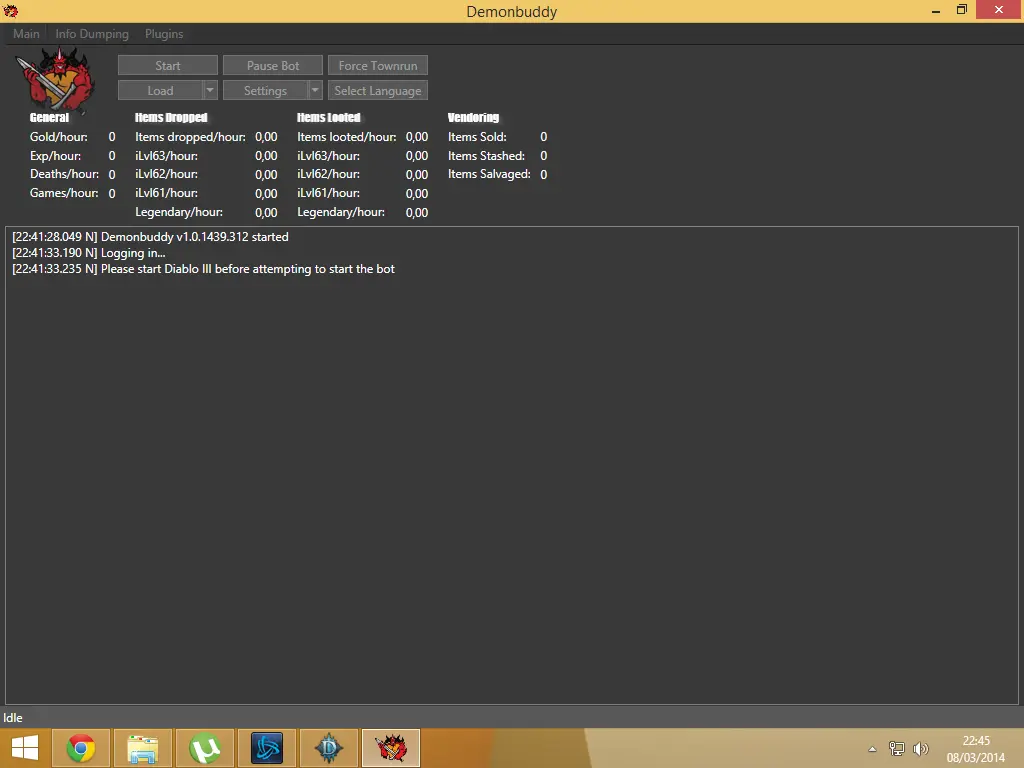This screenshot has height=768, width=1024.
Task: Open the Windows Start button
Action: pyautogui.click(x=25, y=748)
